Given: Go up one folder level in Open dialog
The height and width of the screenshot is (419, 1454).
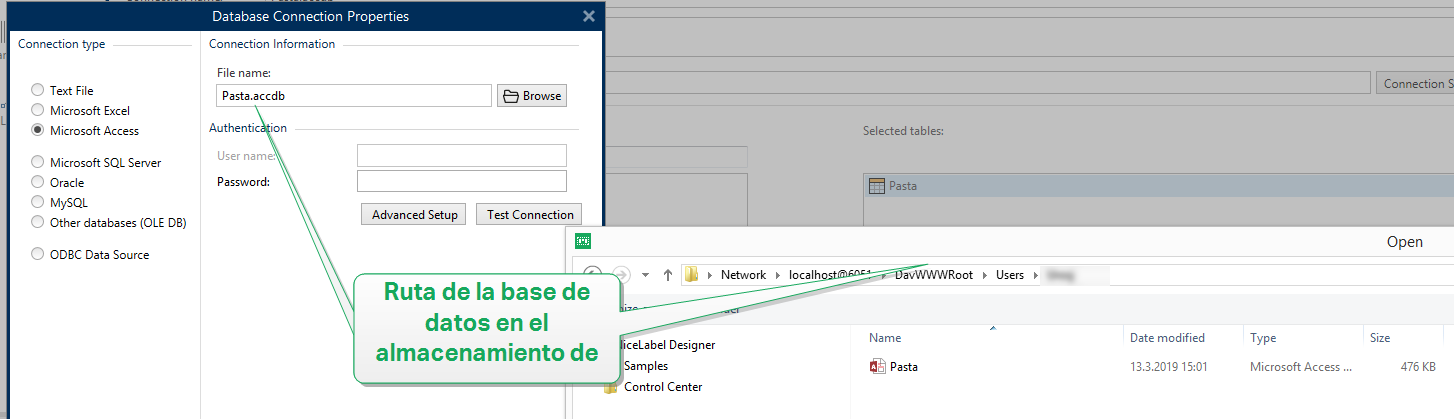Looking at the screenshot, I should coord(667,274).
